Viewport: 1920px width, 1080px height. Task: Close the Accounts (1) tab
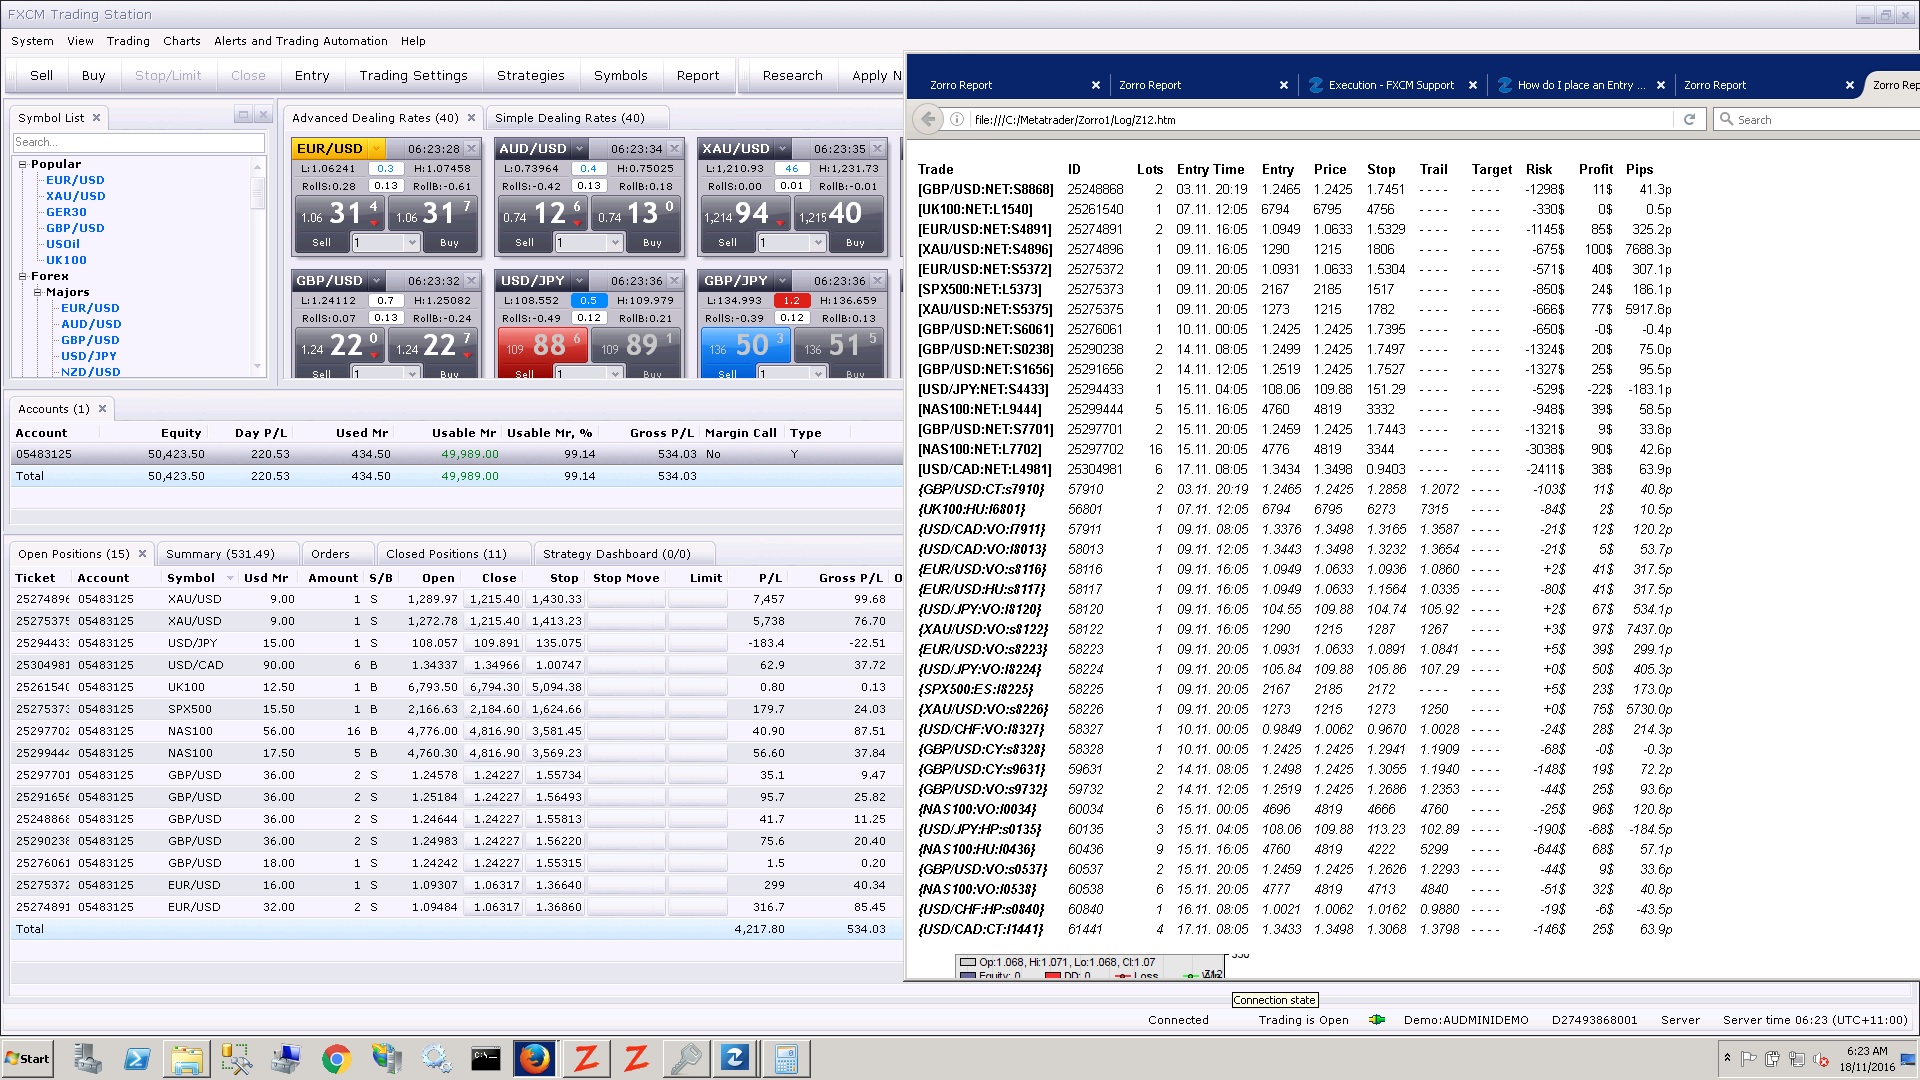(102, 408)
